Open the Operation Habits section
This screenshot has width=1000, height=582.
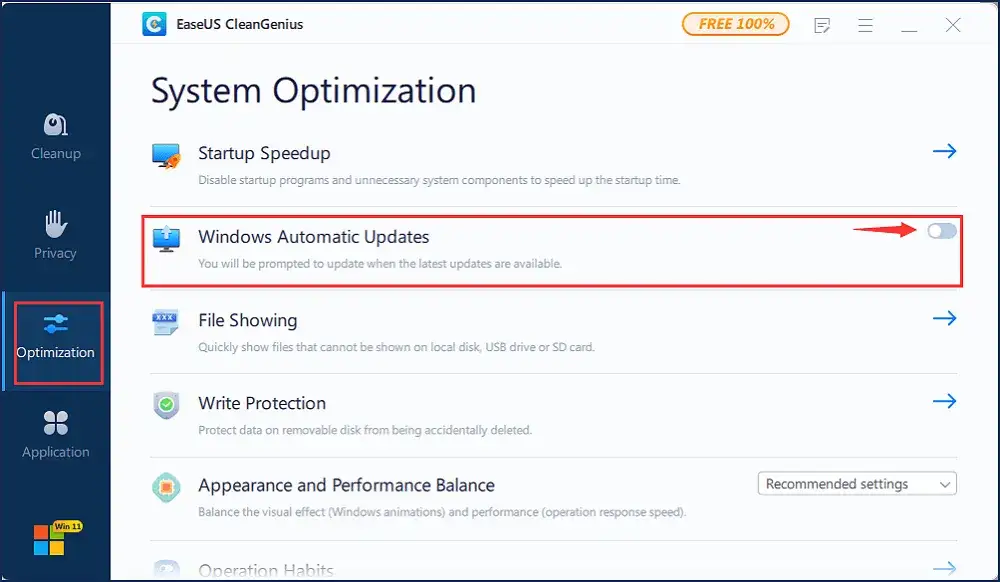click(x=268, y=568)
